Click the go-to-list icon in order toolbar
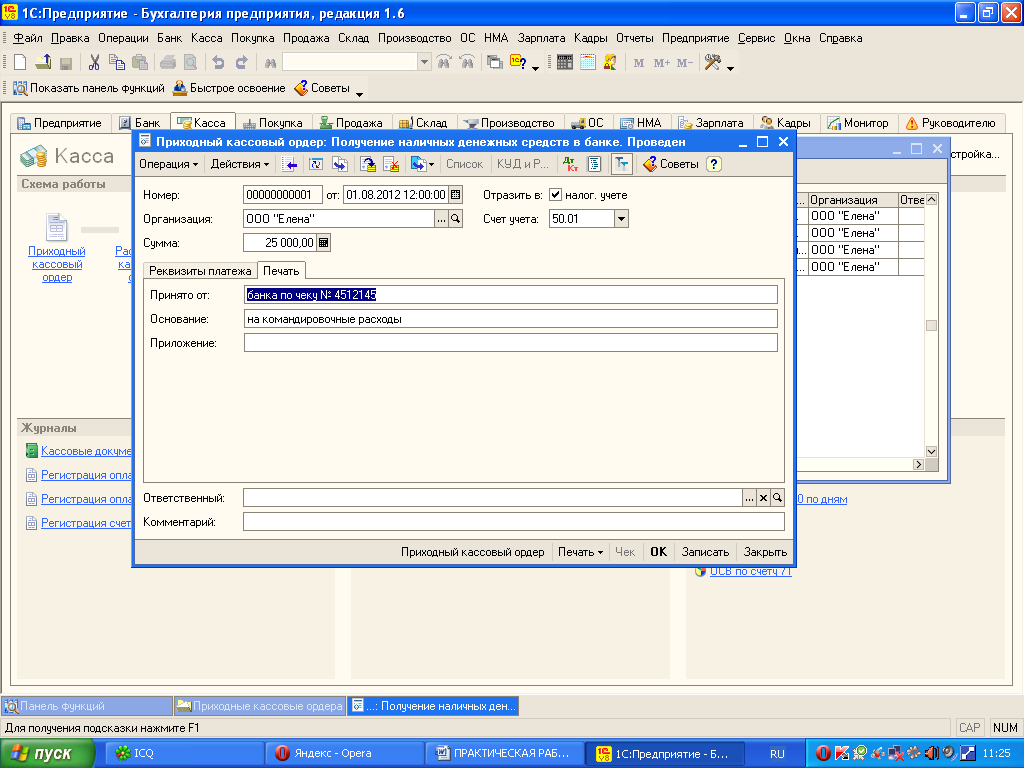This screenshot has height=768, width=1024. [x=289, y=164]
